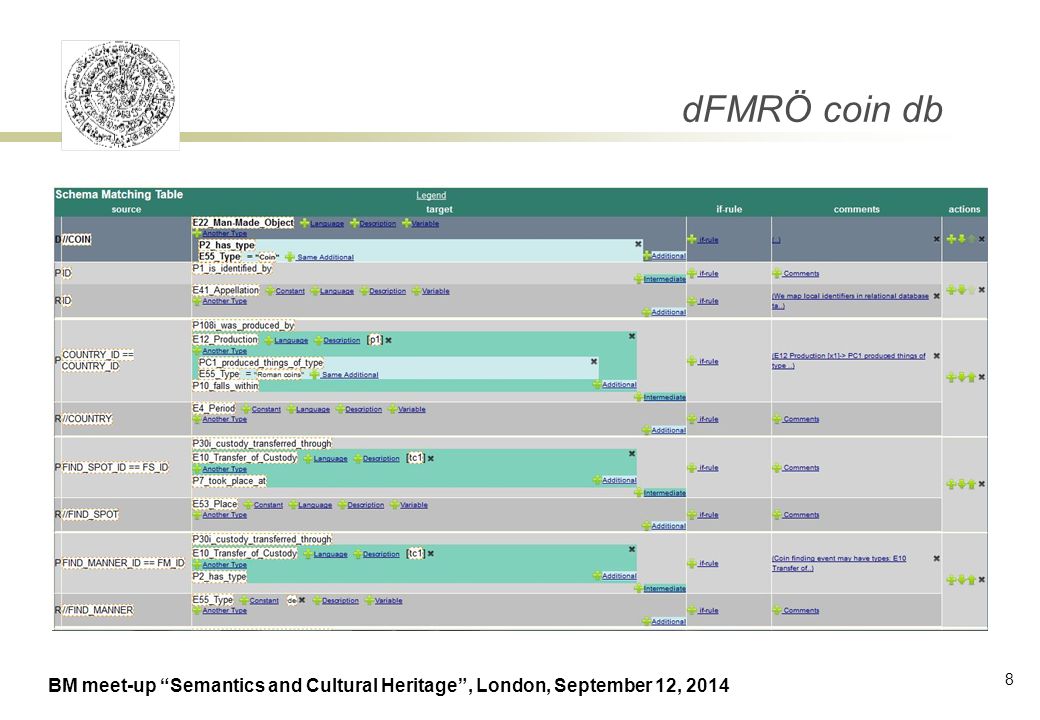This screenshot has height=720, width=1040.
Task: Click the disc logo image on slide
Action: coord(121,95)
